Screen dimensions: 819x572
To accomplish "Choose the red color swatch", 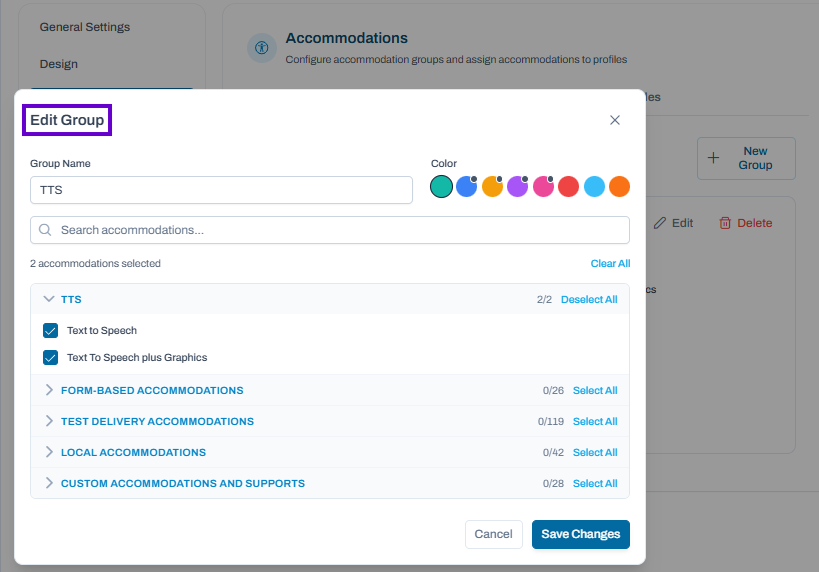I will click(x=568, y=186).
